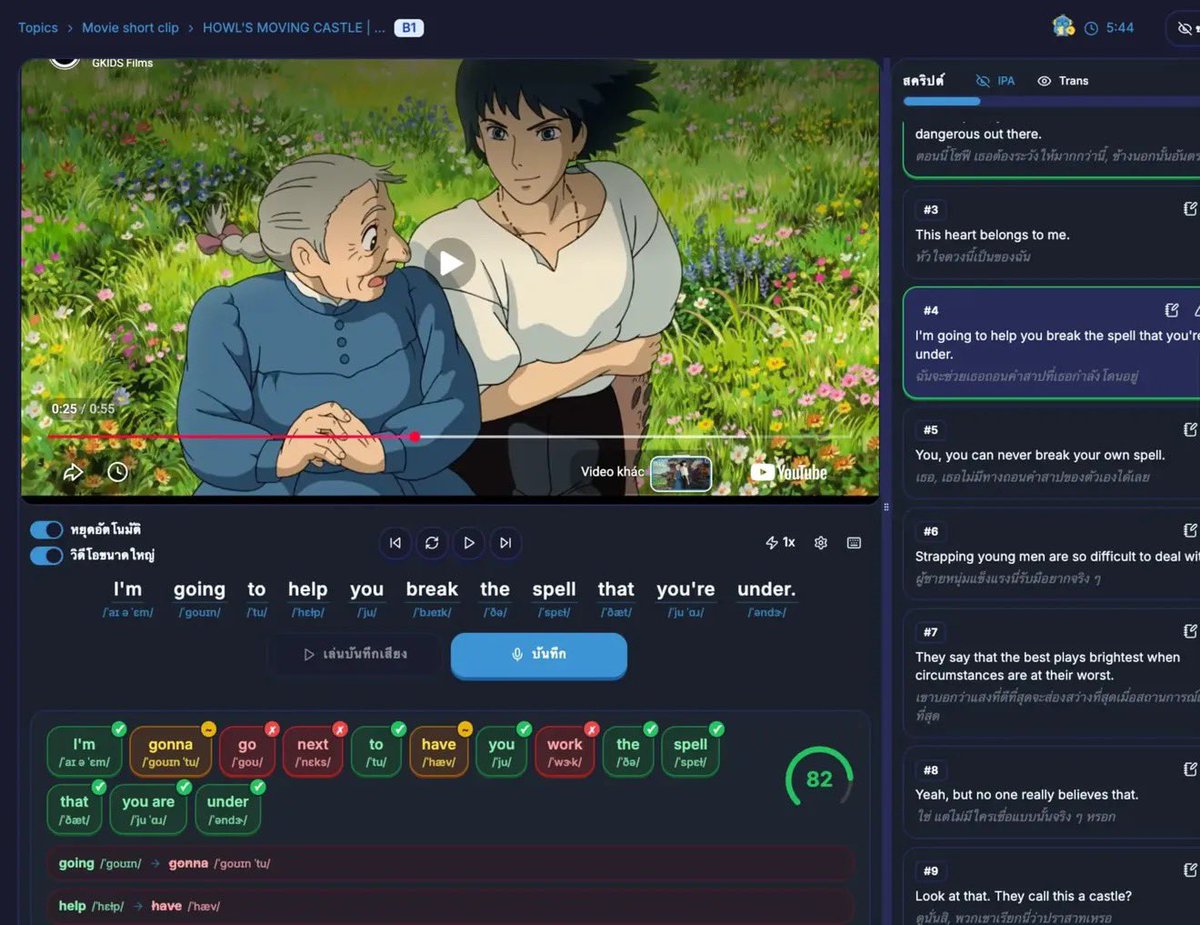Click the 'help → have' correction row

tap(450, 906)
